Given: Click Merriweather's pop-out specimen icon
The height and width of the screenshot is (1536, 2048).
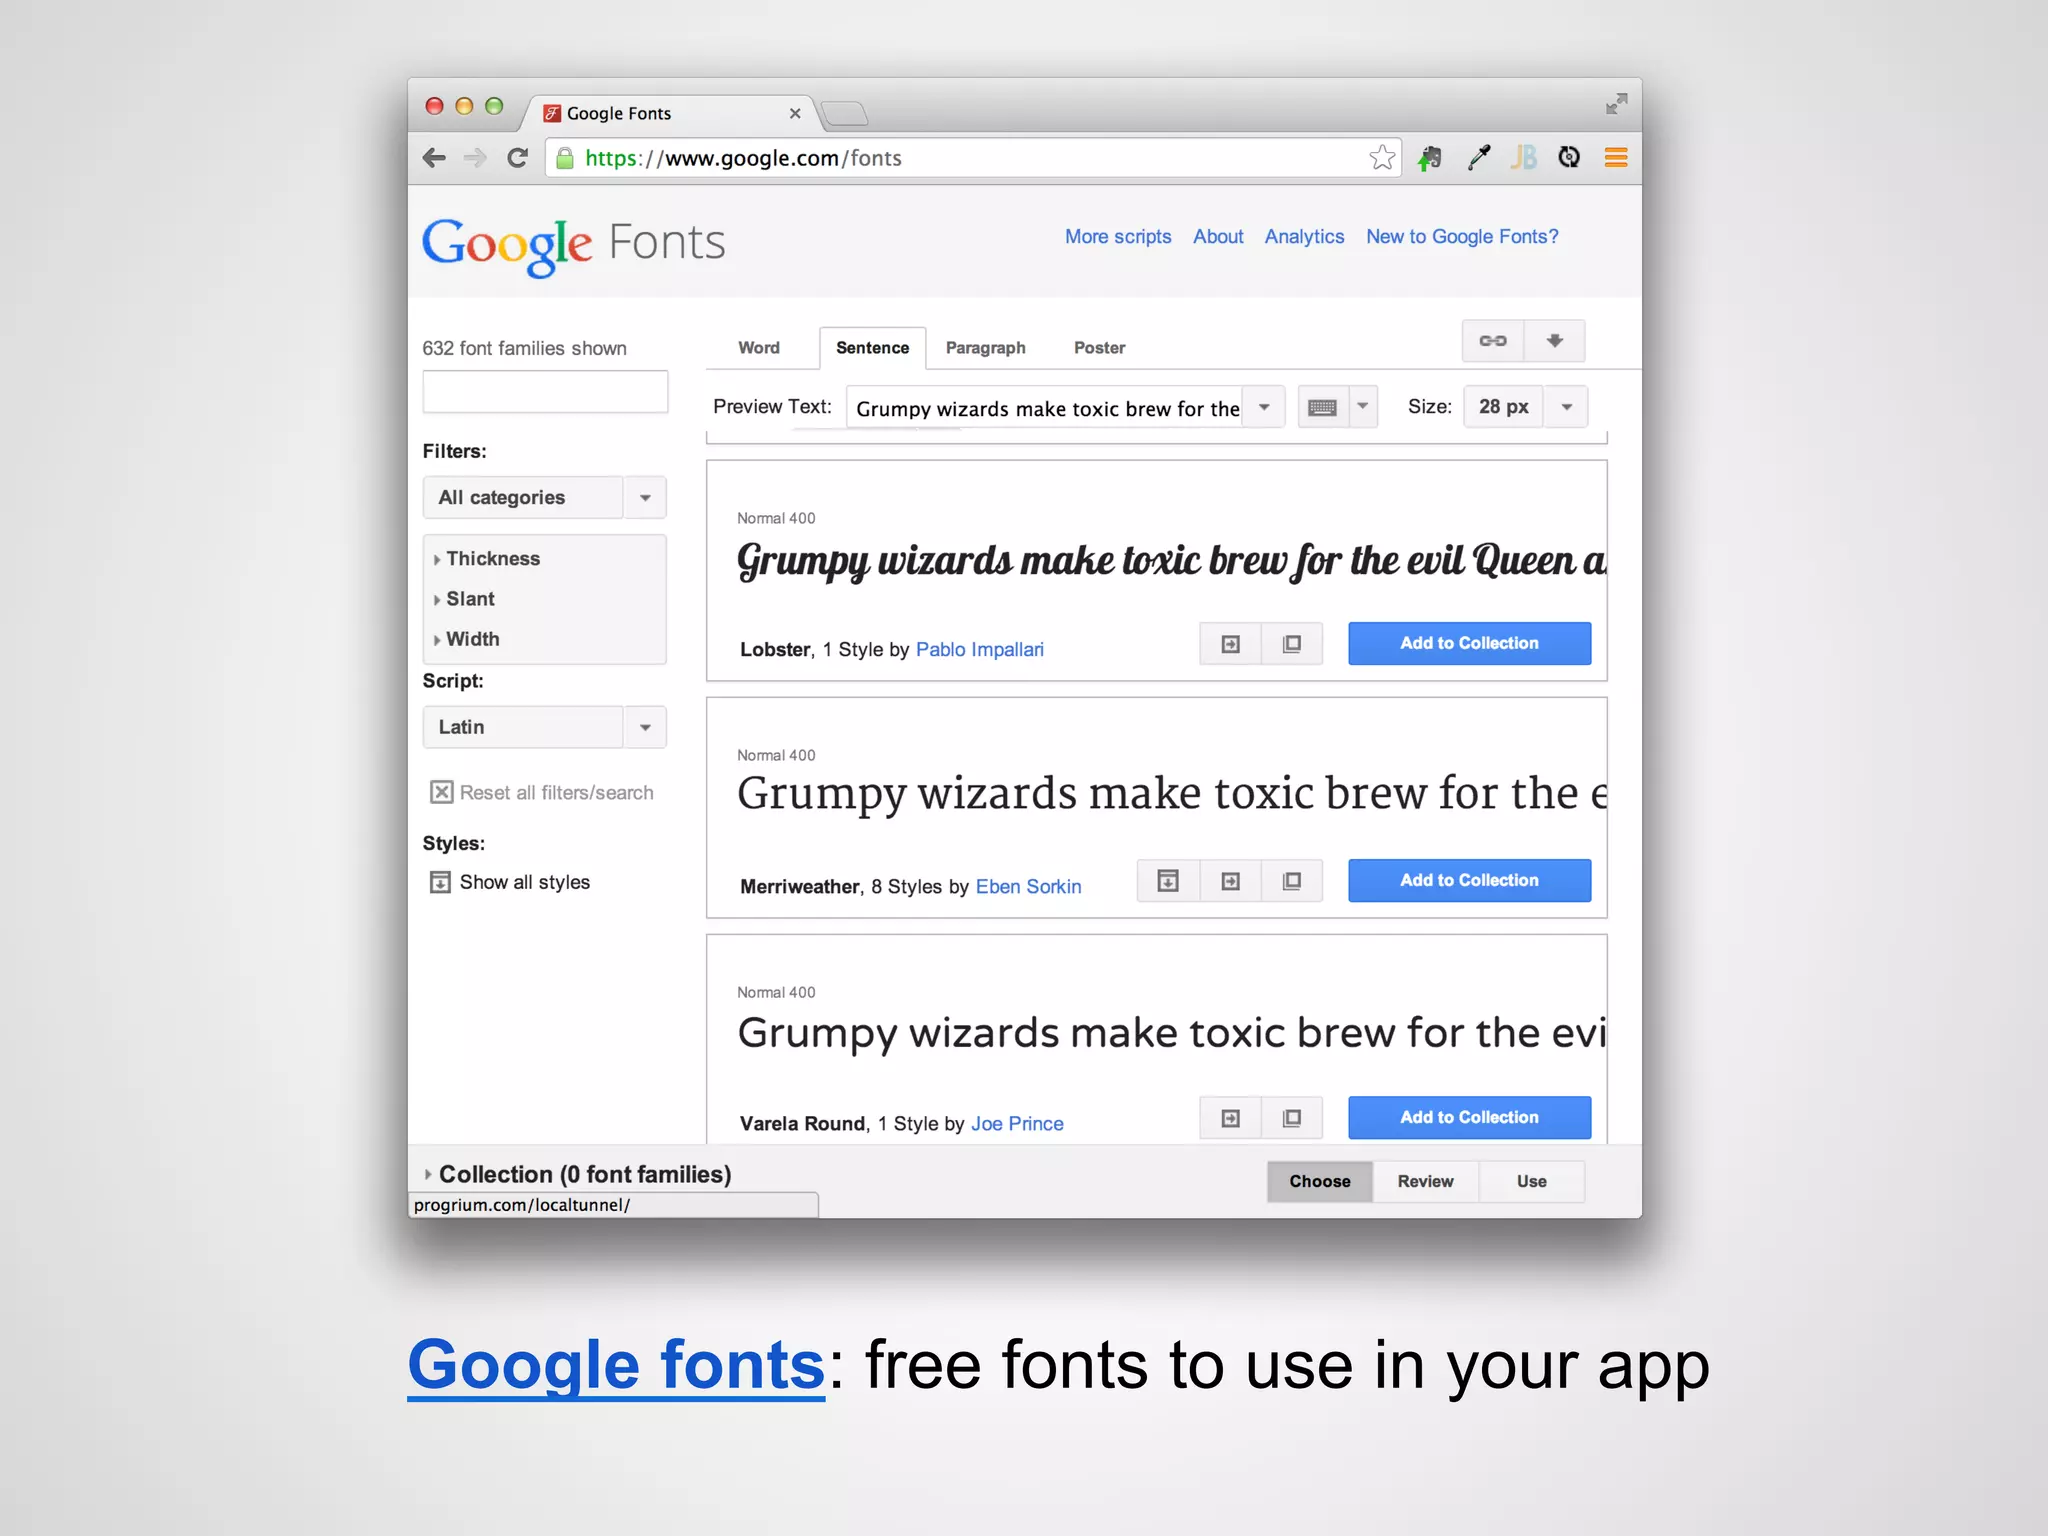Looking at the screenshot, I should (1292, 881).
